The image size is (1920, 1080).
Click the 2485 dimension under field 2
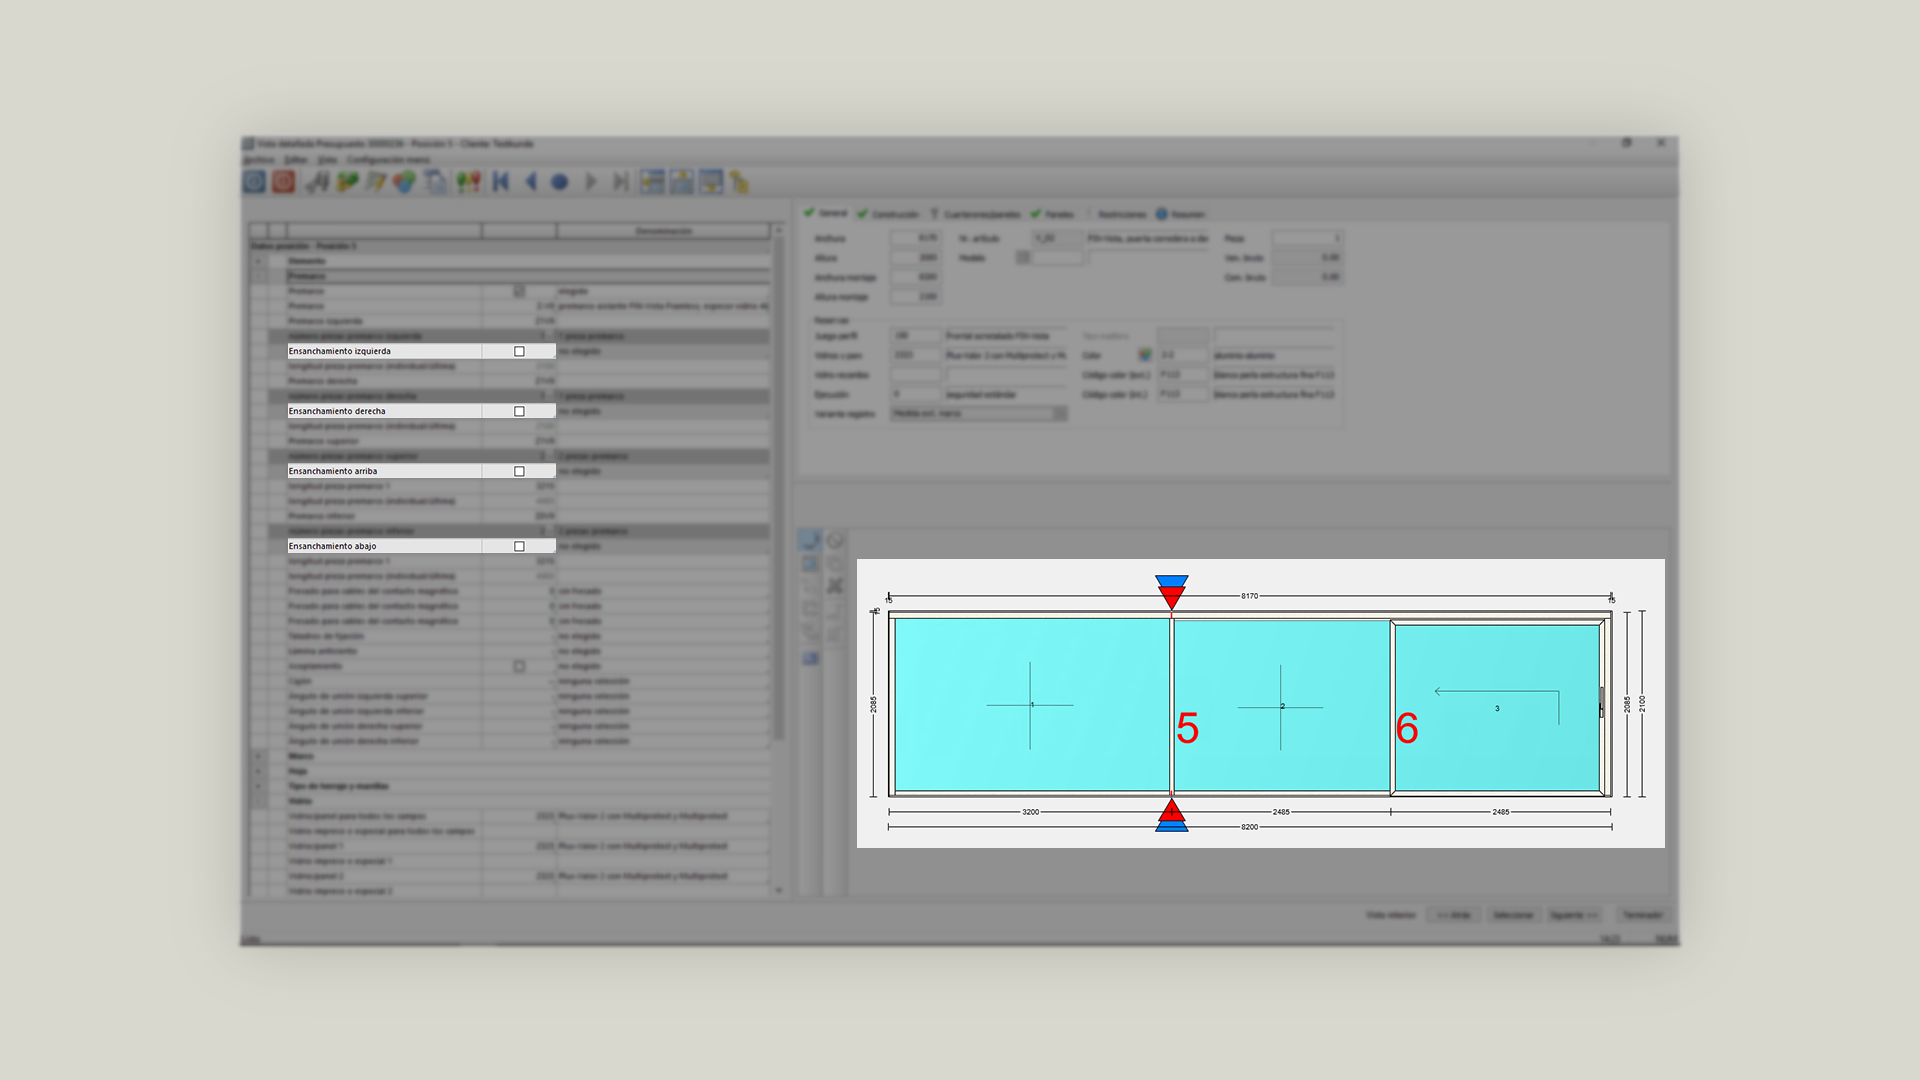point(1281,812)
